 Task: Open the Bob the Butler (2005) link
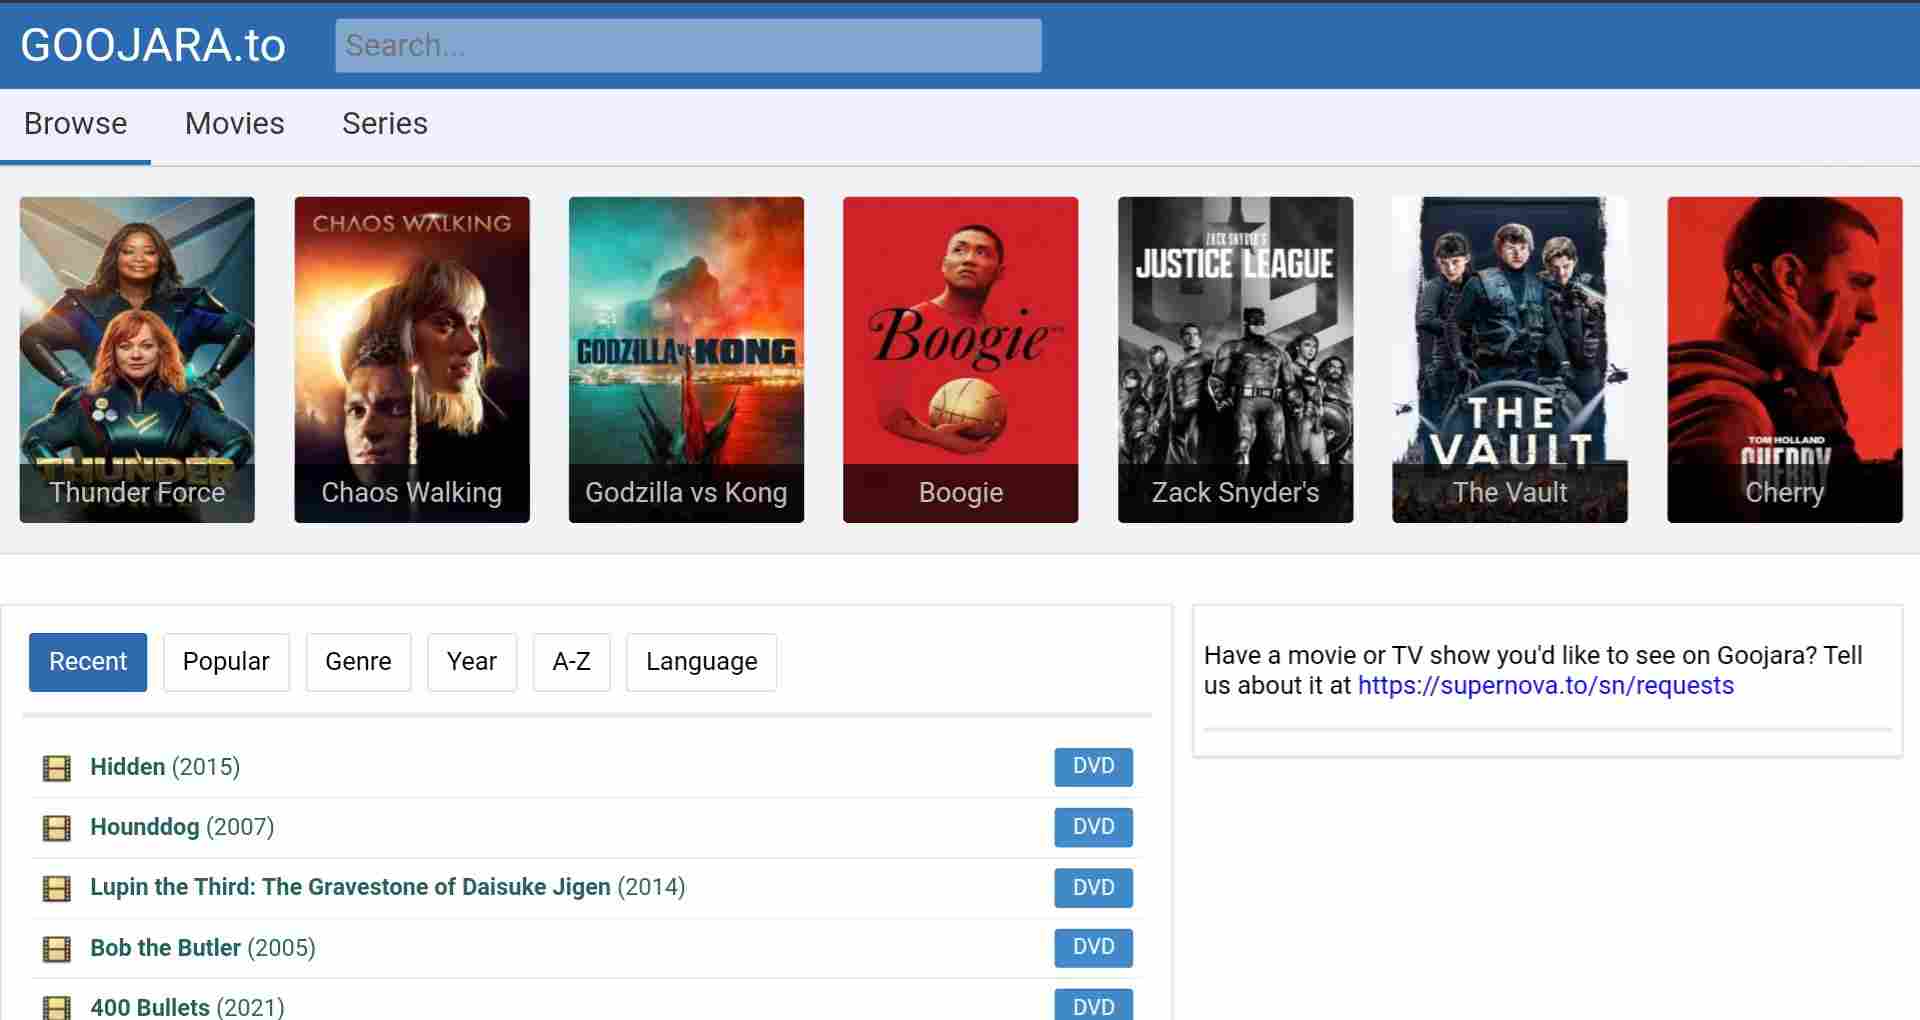[x=203, y=947]
